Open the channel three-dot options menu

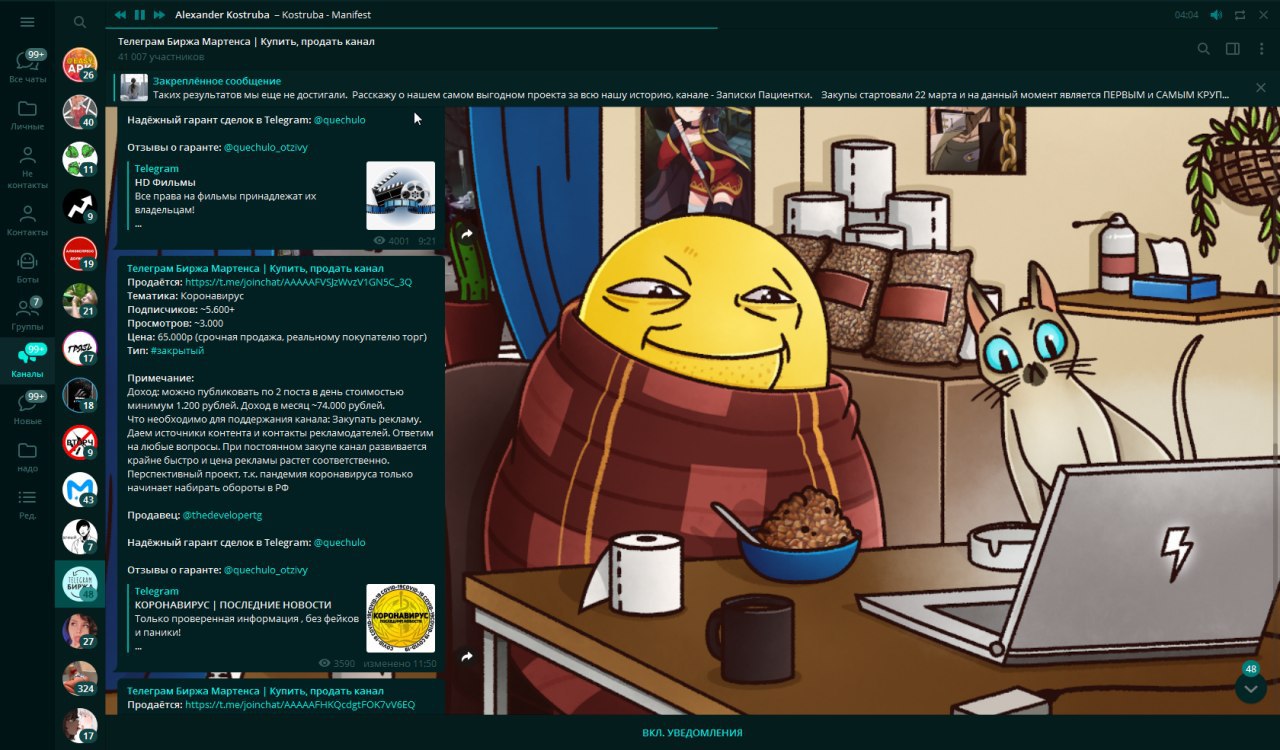[x=1261, y=49]
